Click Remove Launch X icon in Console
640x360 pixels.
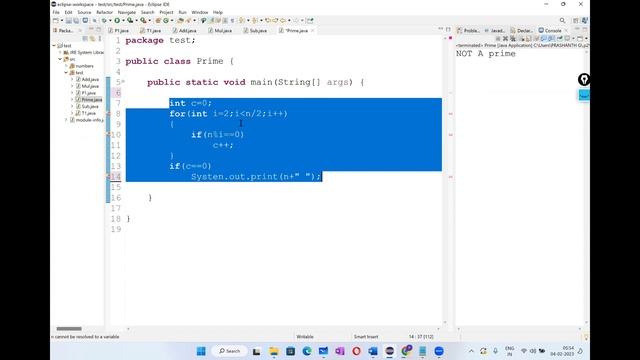505,38
